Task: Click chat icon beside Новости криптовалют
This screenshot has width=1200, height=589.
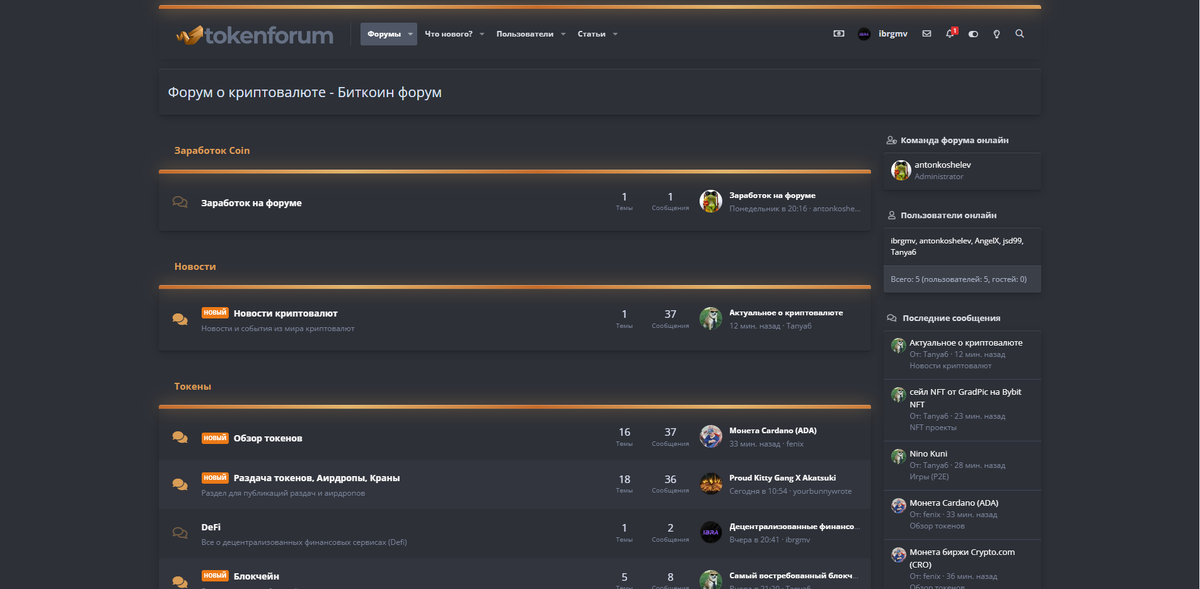Action: coord(180,319)
